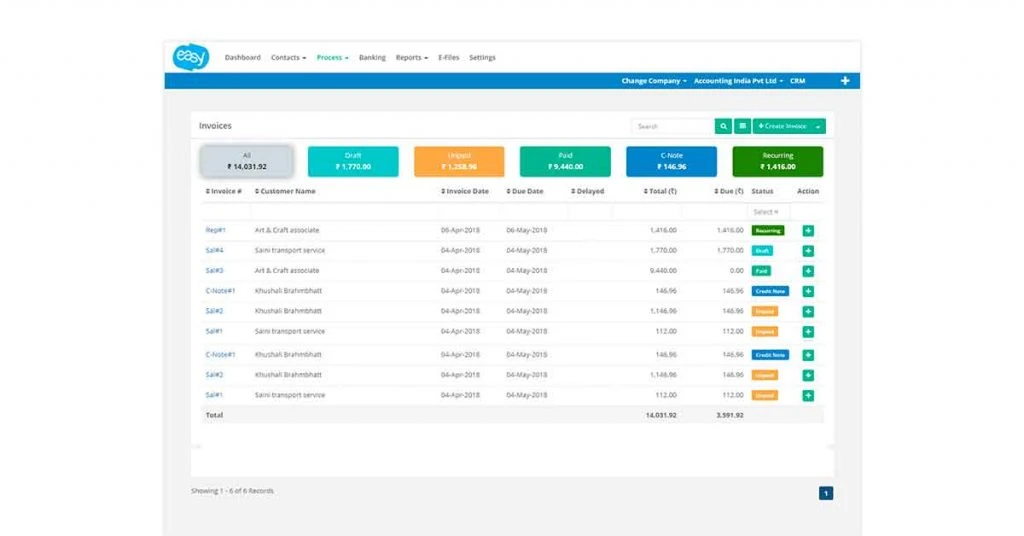1024x536 pixels.
Task: Sort table by Total (₹) column
Action: click(x=660, y=191)
